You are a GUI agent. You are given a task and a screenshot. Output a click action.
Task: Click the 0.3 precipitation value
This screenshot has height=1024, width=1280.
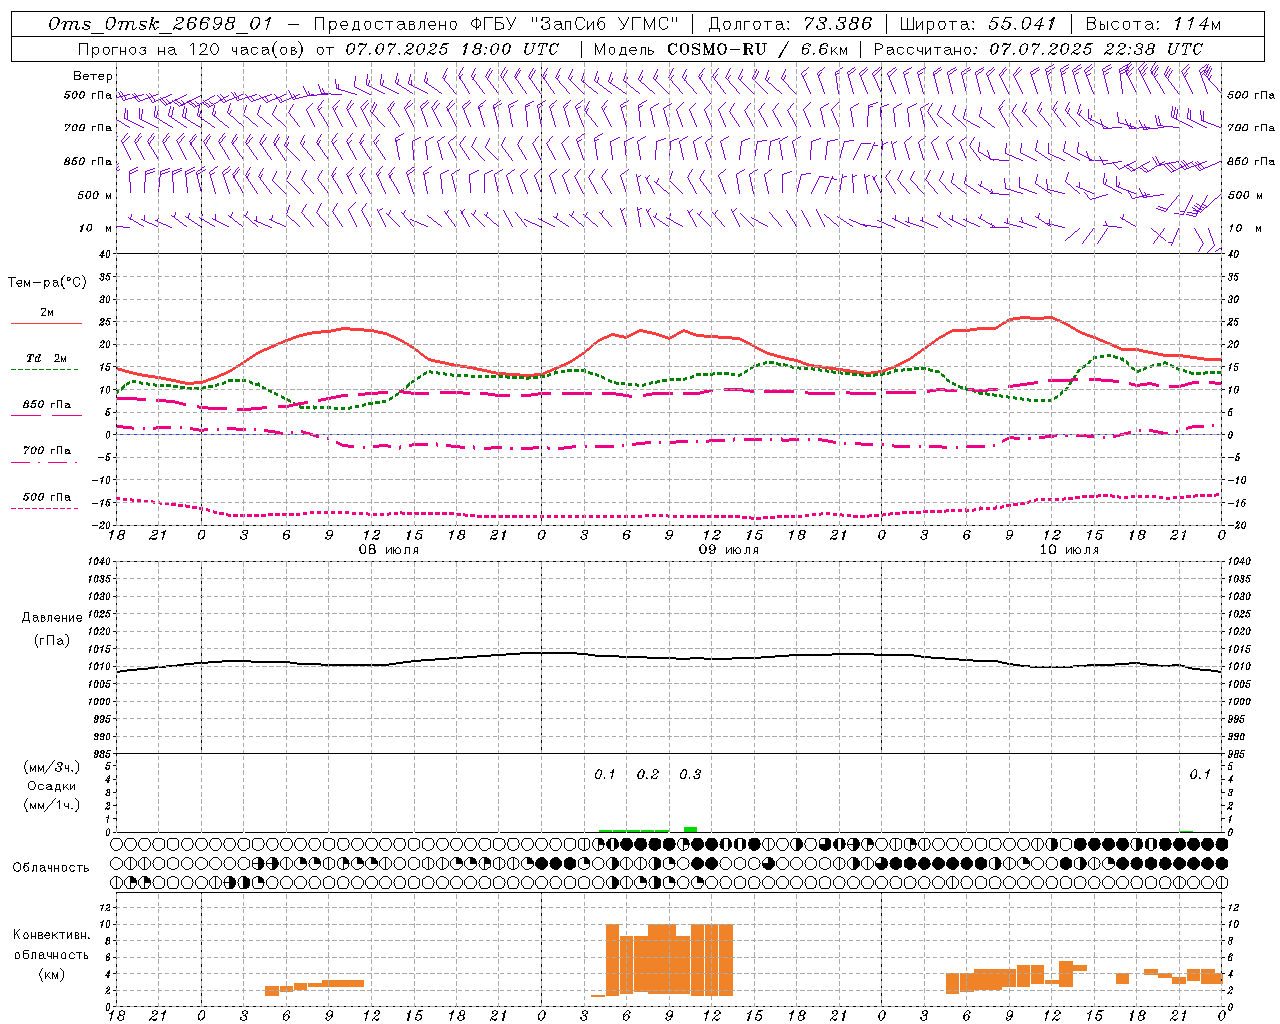pos(690,775)
